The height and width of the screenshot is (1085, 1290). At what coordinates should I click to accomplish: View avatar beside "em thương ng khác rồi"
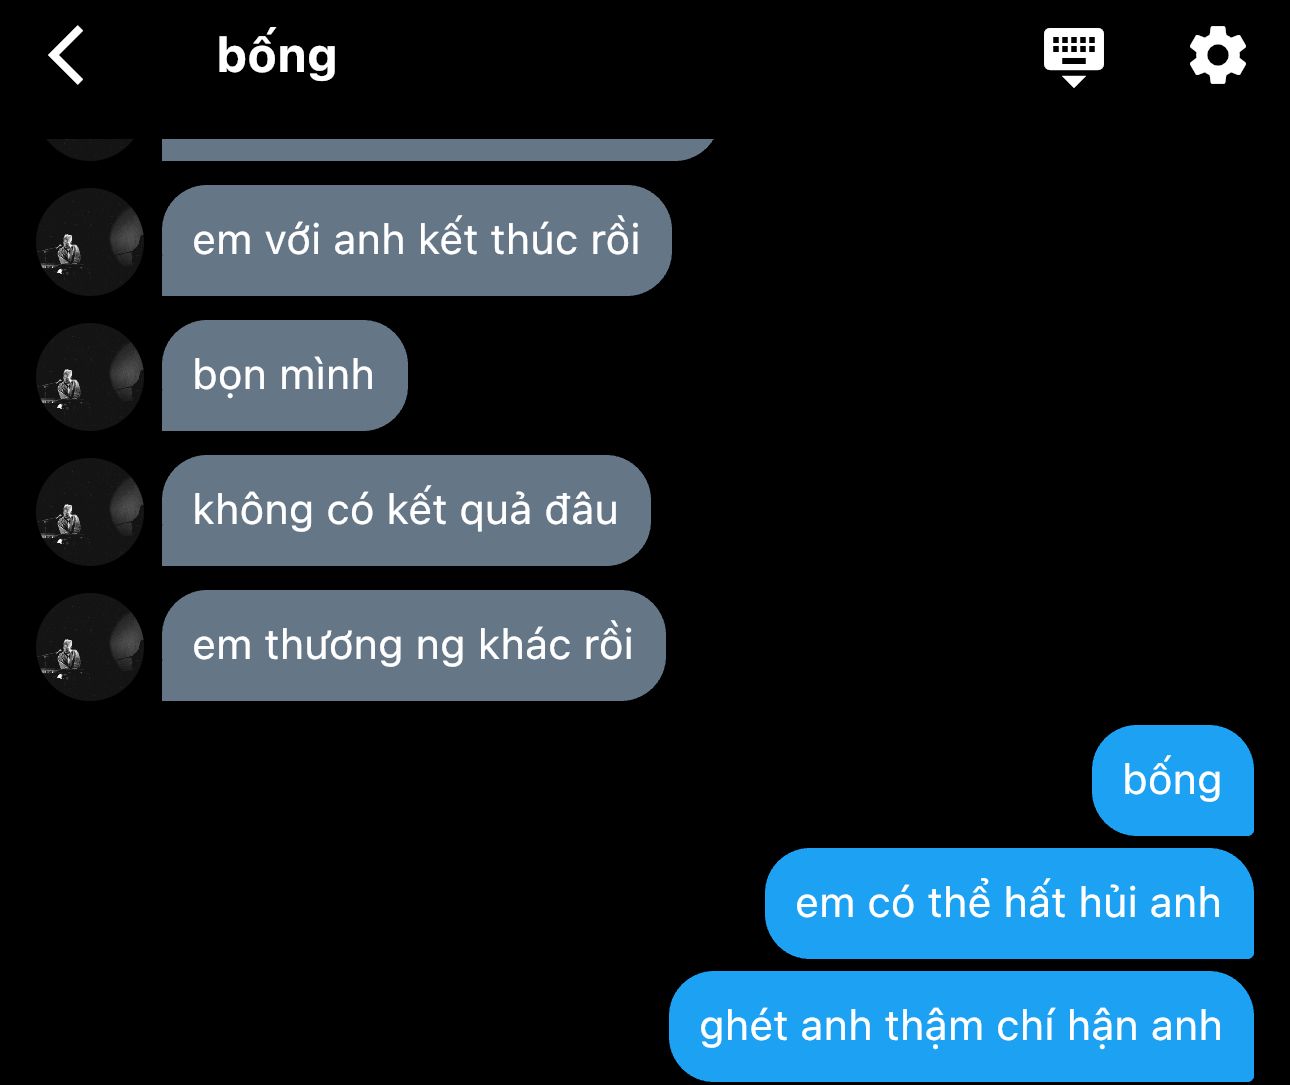90,646
